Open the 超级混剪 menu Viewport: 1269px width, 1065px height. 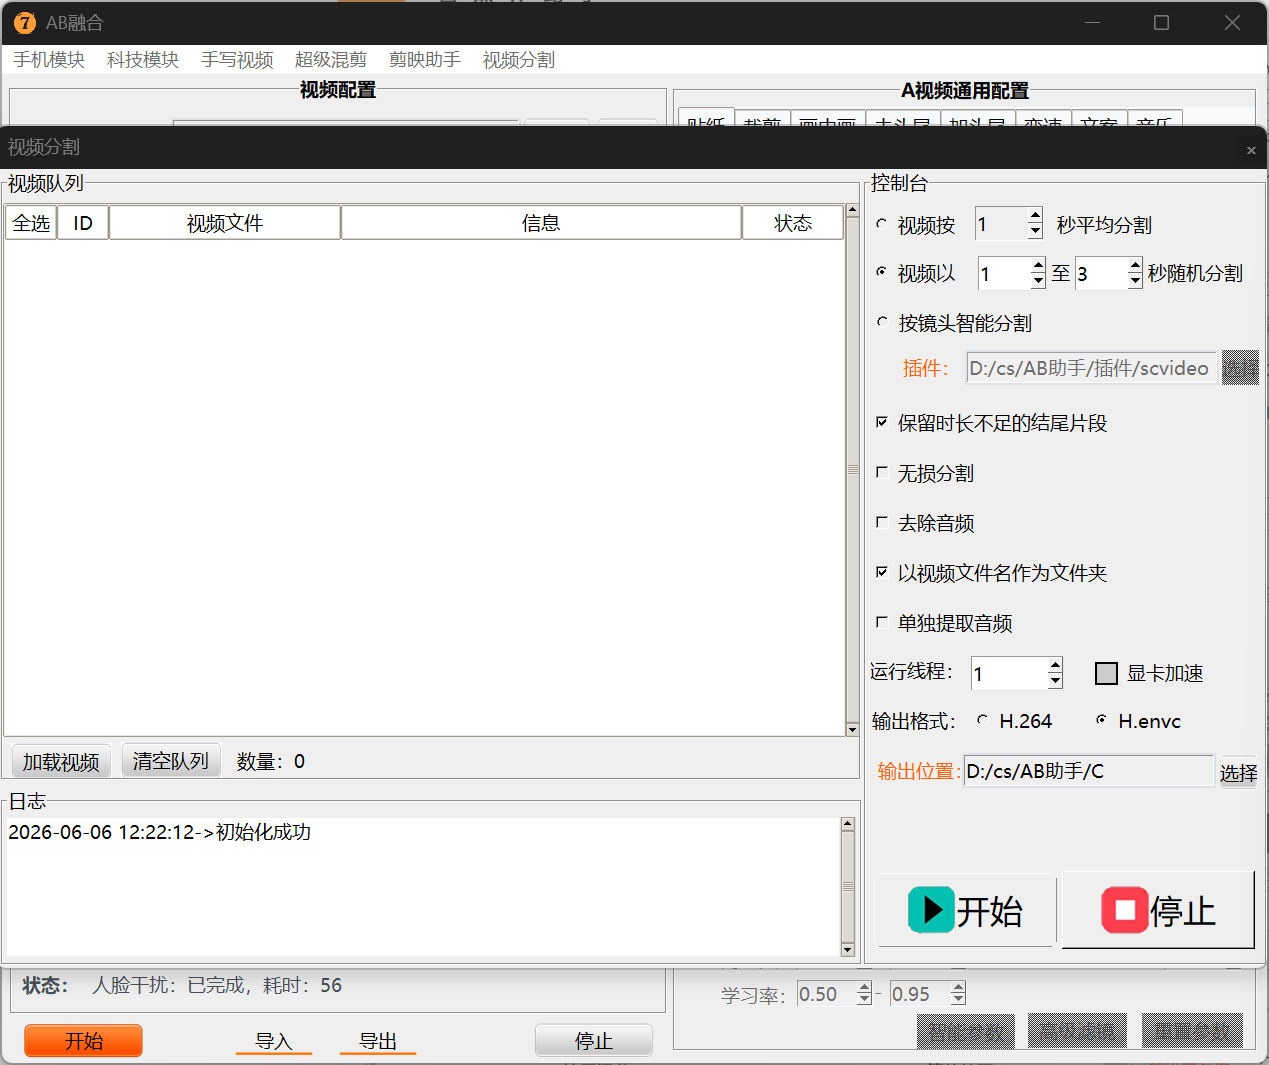click(x=331, y=60)
